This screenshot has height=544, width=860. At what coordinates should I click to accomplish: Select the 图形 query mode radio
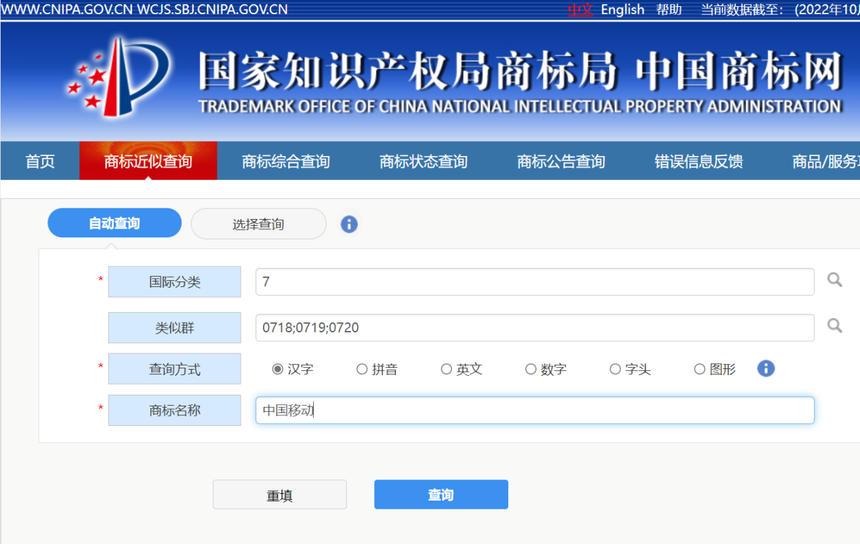699,369
